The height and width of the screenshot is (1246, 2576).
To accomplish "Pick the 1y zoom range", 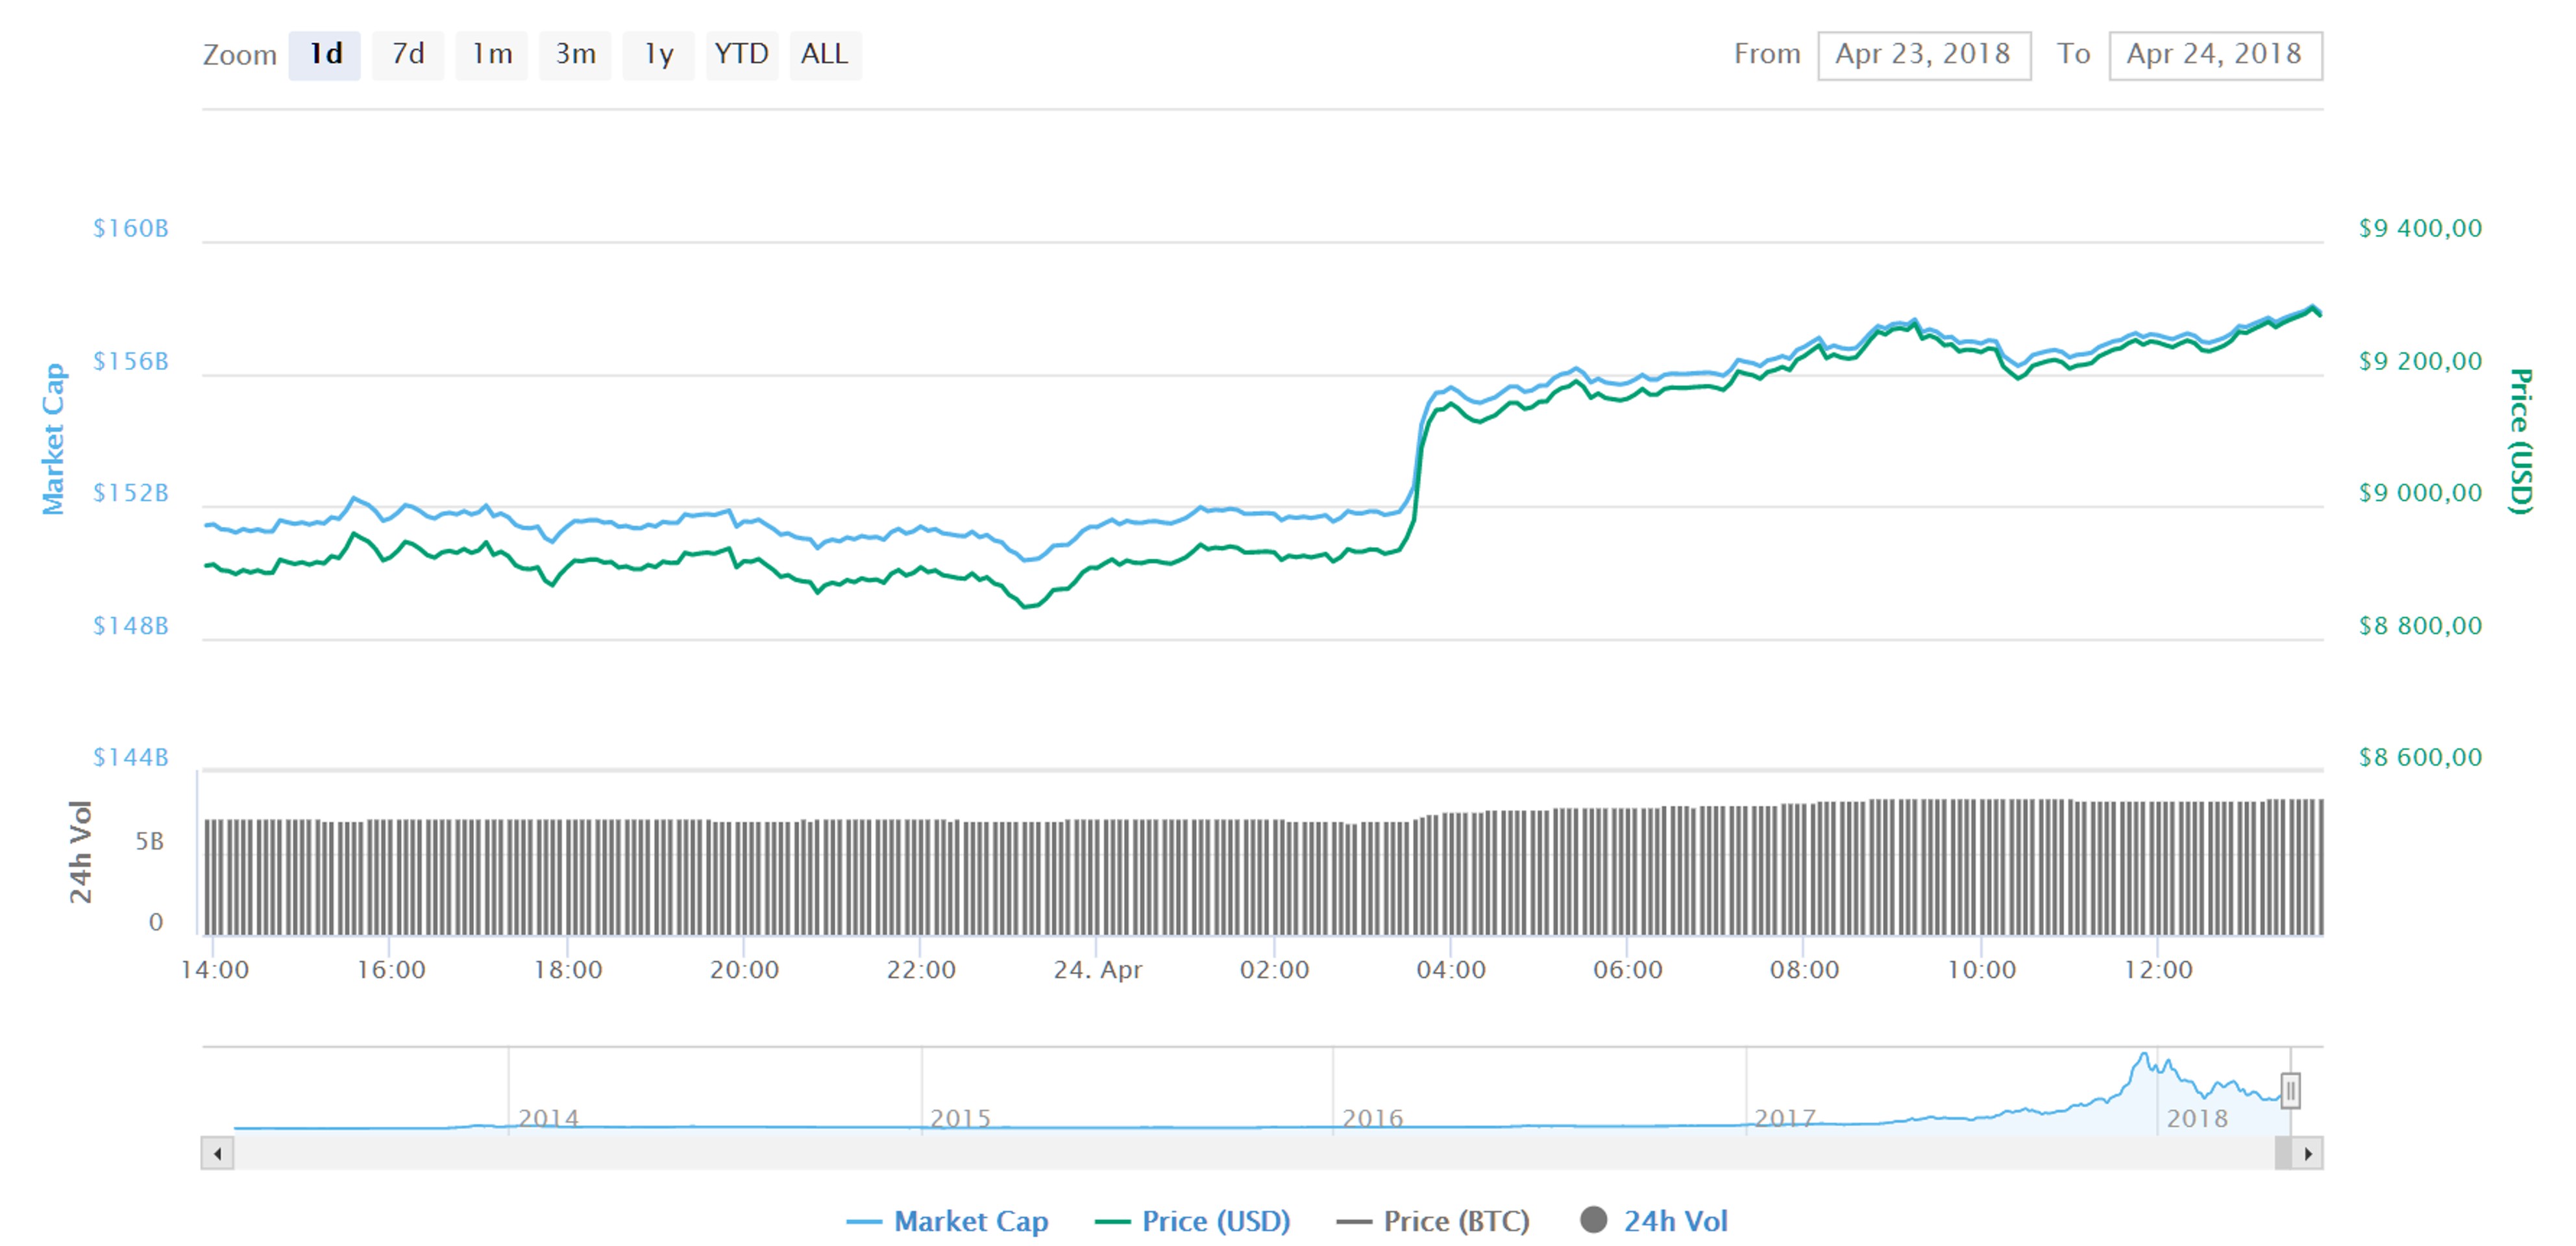I will (658, 54).
